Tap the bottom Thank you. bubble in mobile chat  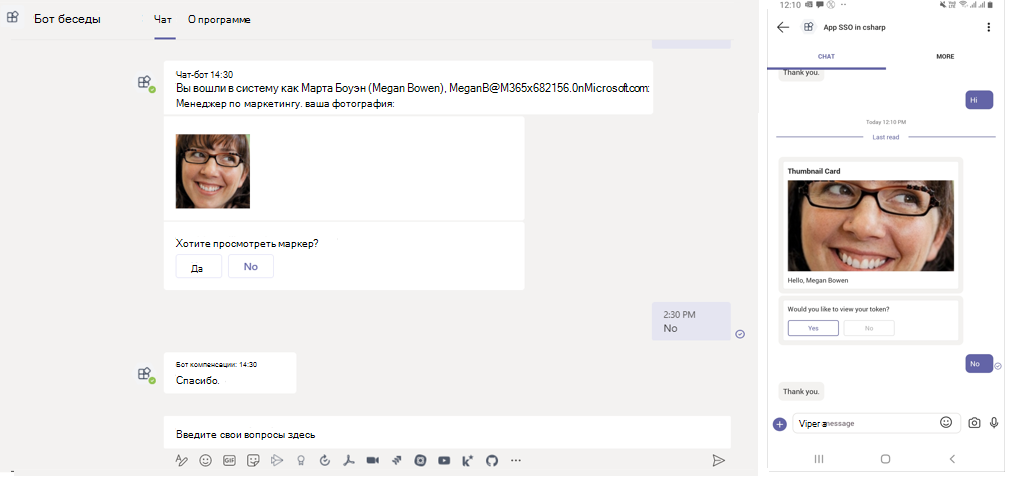click(x=801, y=391)
